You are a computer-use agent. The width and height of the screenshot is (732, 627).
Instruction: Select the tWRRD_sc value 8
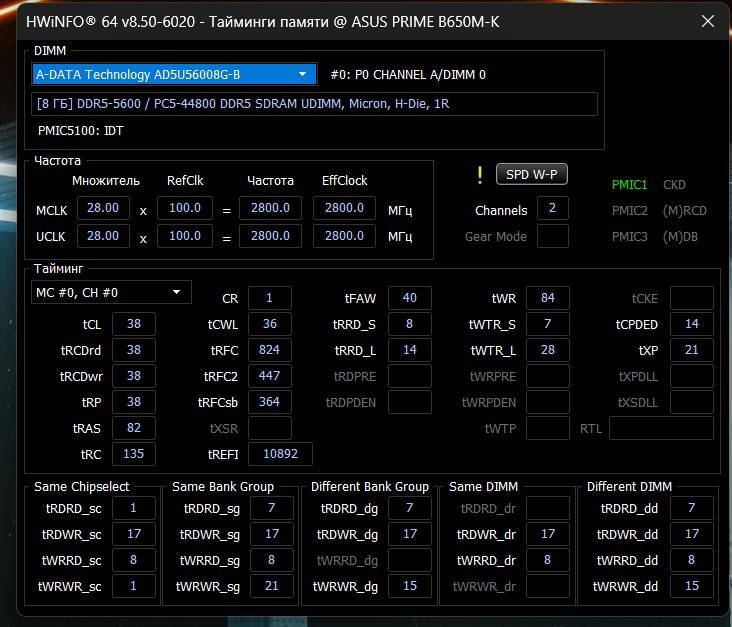[x=134, y=560]
